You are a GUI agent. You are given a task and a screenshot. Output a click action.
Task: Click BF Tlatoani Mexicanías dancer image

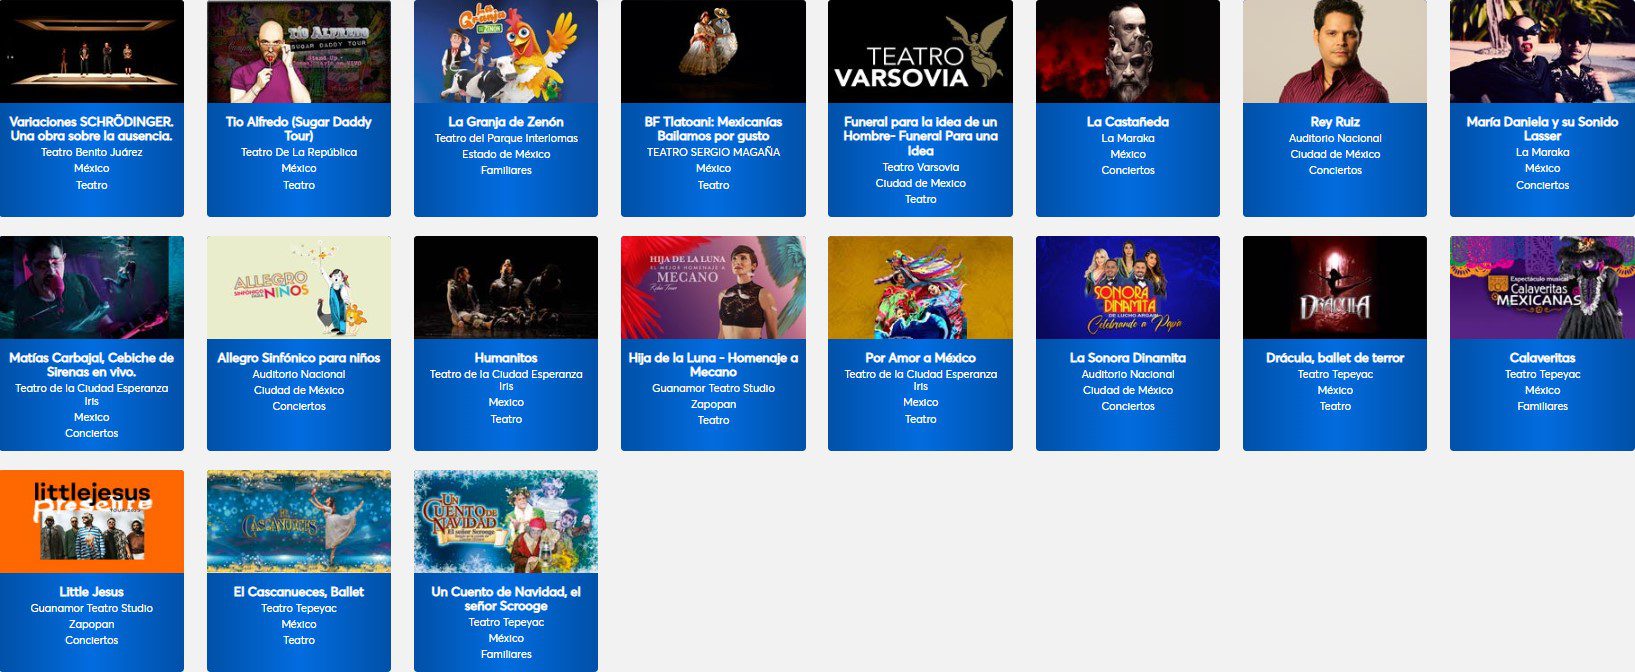coord(713,51)
